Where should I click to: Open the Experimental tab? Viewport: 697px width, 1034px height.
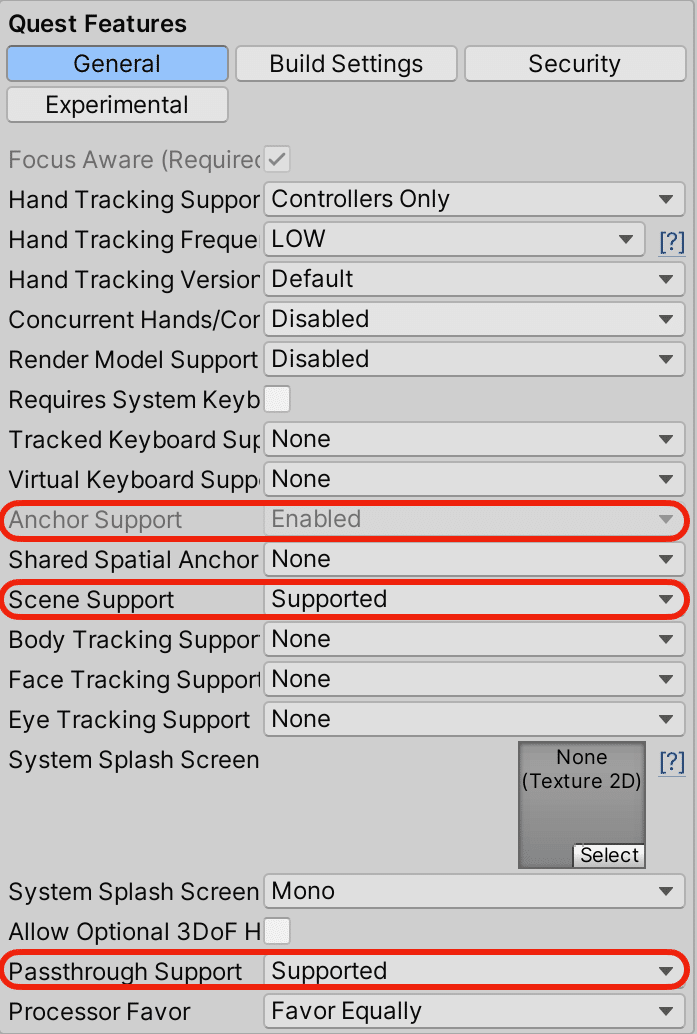pyautogui.click(x=117, y=104)
